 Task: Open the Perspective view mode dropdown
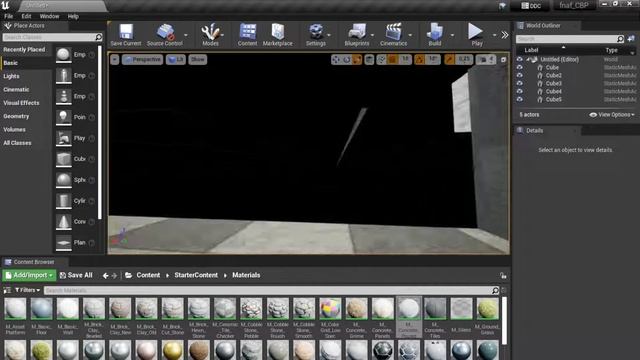coord(142,60)
